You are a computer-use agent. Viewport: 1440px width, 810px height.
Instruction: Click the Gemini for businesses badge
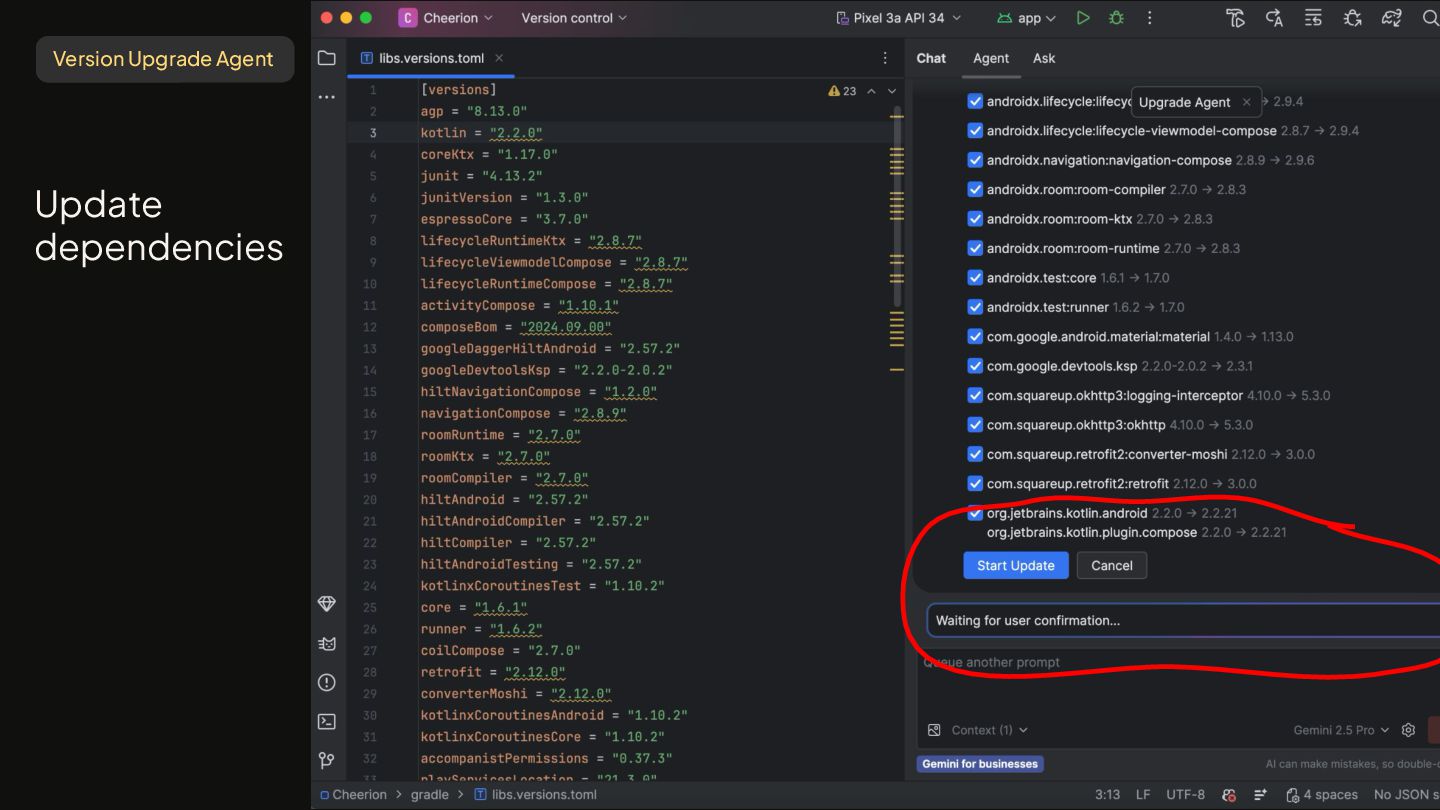[980, 764]
